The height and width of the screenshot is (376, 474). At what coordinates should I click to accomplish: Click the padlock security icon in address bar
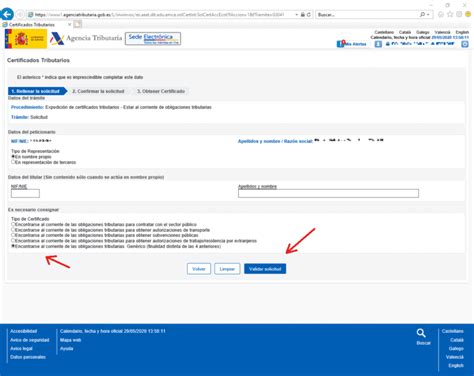(x=303, y=15)
